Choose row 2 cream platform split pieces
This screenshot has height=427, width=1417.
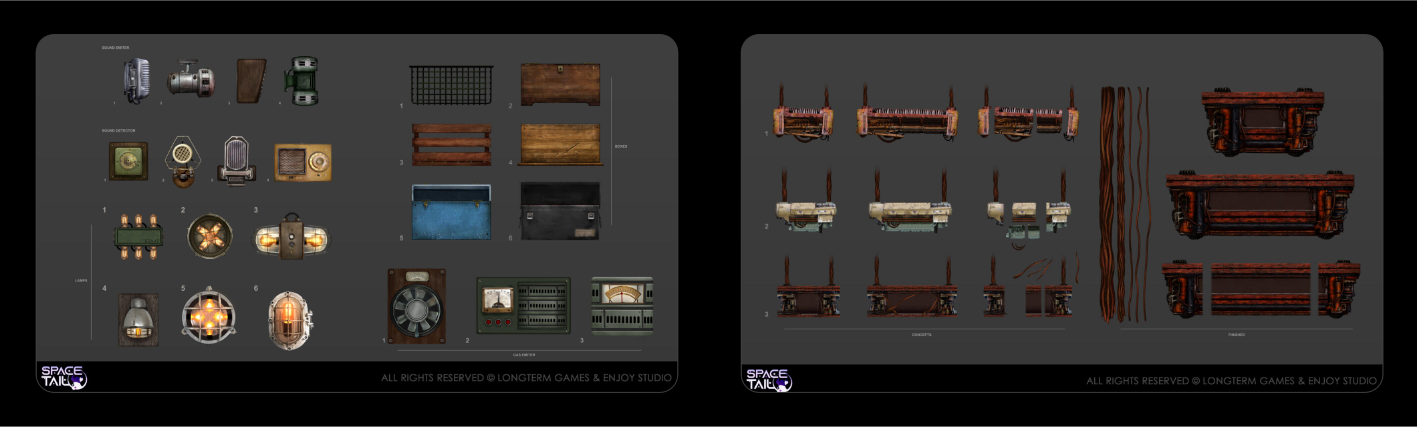coord(1029,208)
